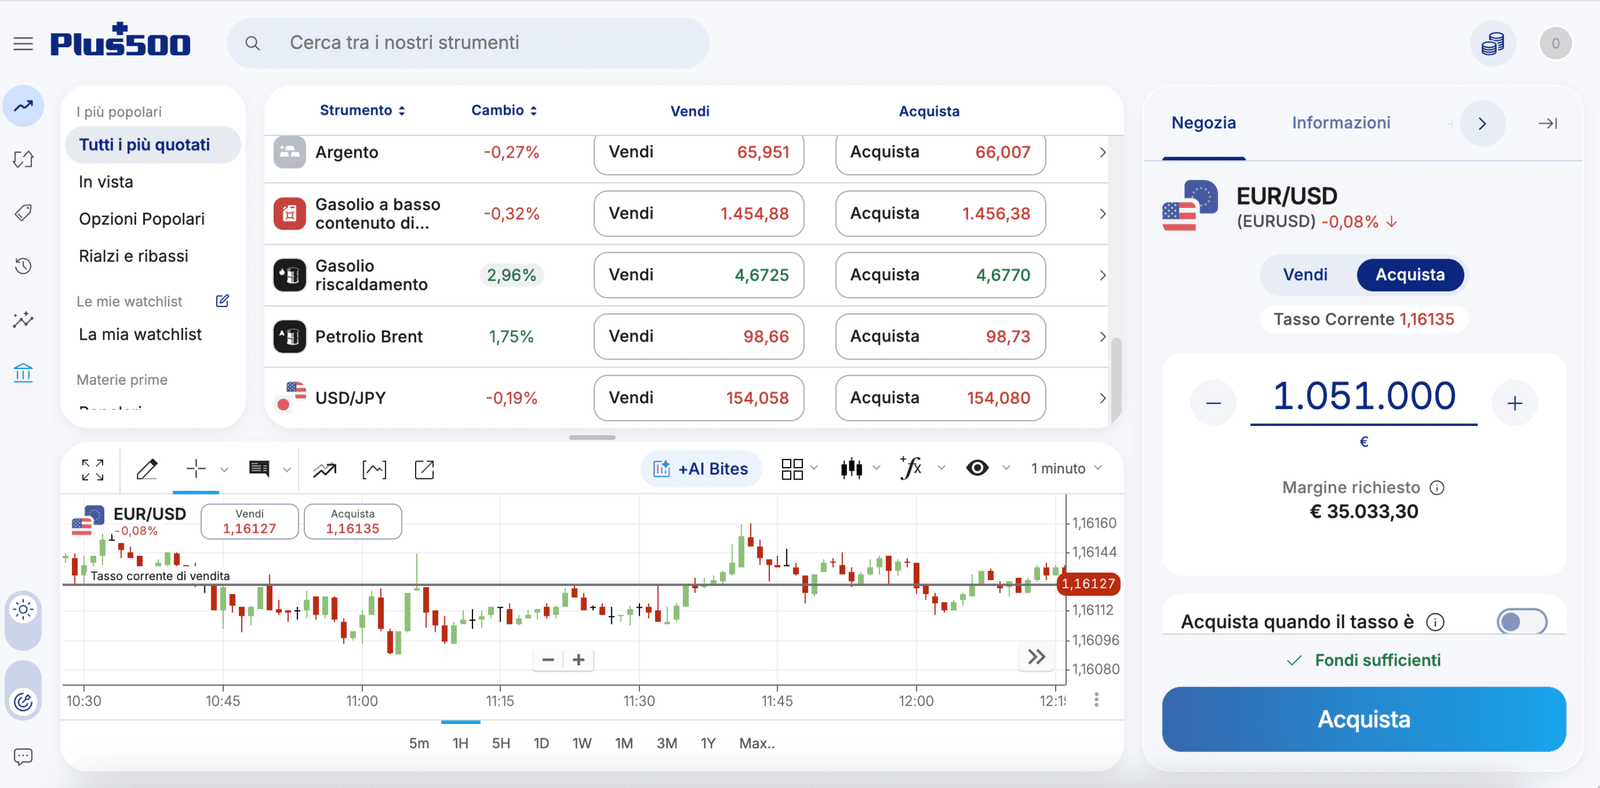Image resolution: width=1600 pixels, height=788 pixels.
Task: Expand the annotation tool options arrow
Action: click(x=287, y=469)
